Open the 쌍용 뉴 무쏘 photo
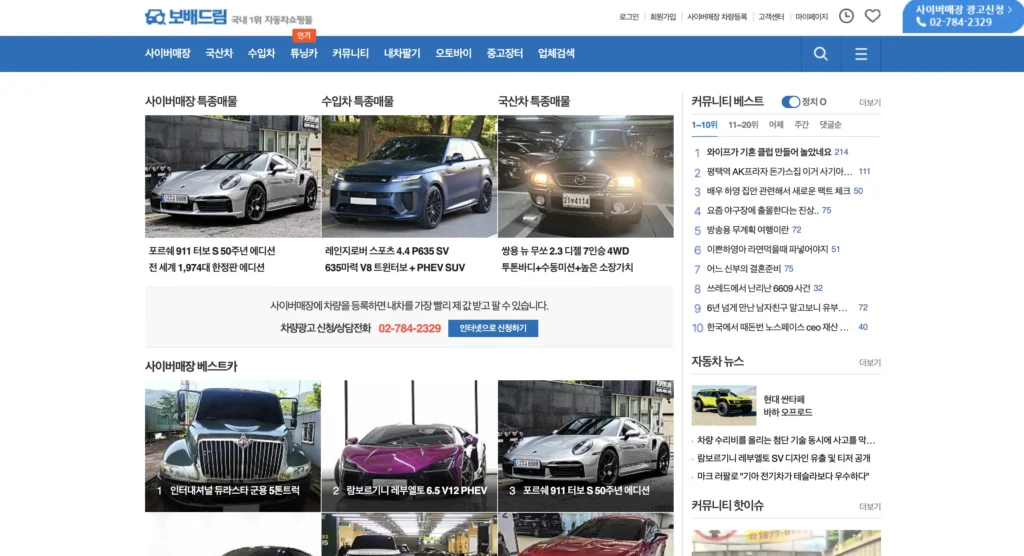 pos(585,176)
